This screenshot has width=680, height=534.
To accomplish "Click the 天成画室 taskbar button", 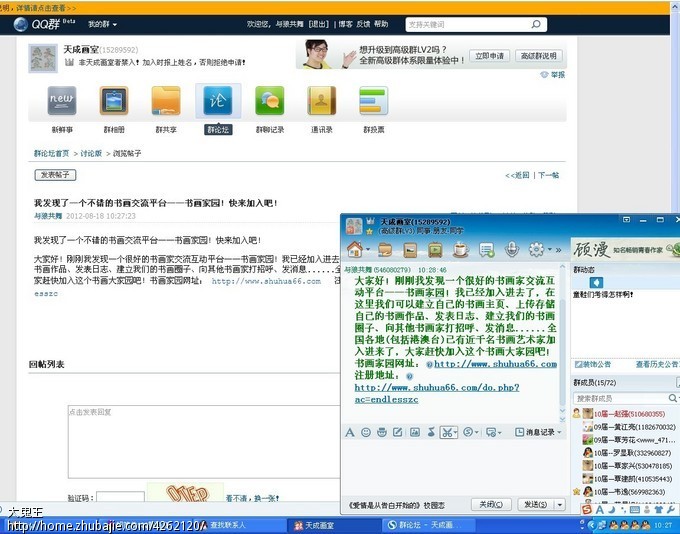I will tap(334, 525).
